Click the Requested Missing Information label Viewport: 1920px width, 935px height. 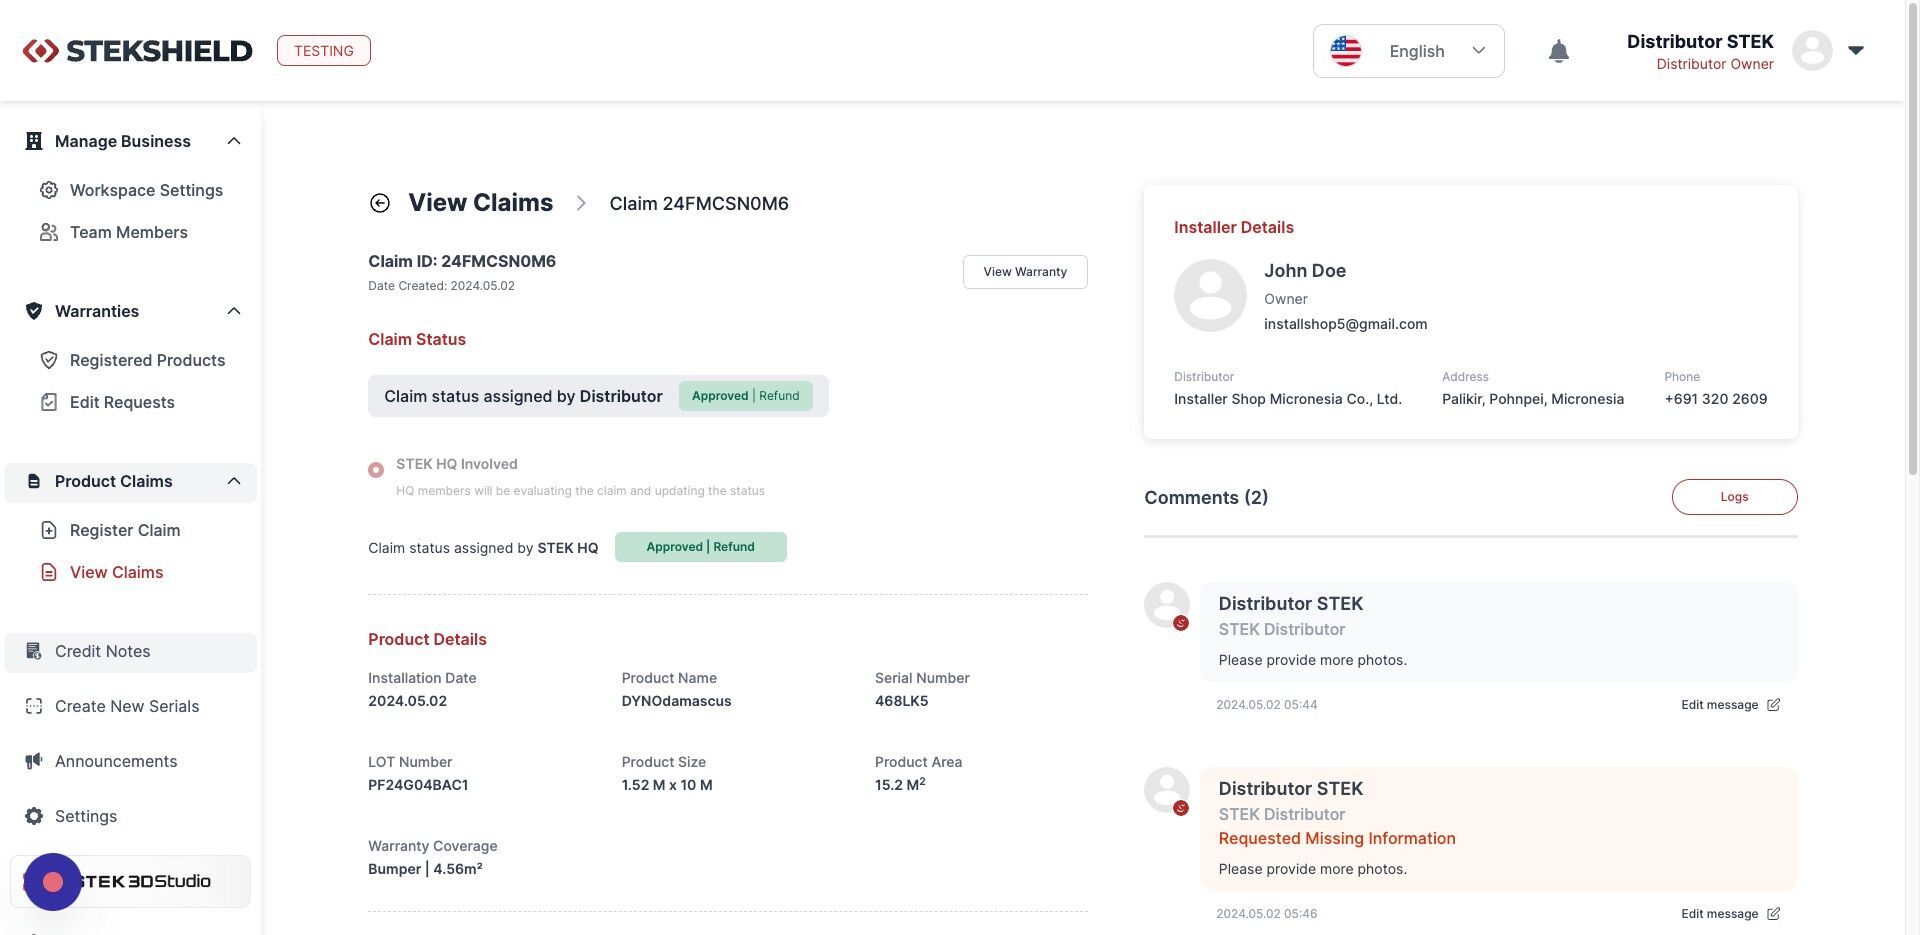coord(1337,838)
